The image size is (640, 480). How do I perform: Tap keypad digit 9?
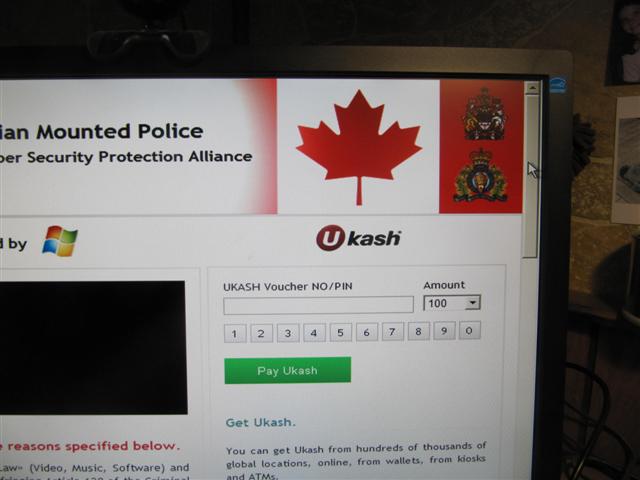point(444,331)
